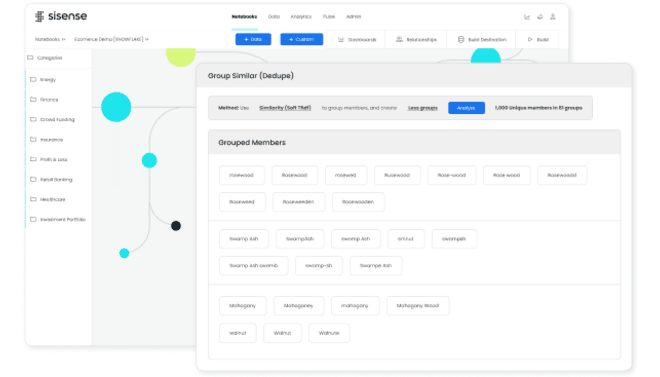Image resolution: width=660 pixels, height=377 pixels.
Task: Click the Build Destination database icon
Action: 461,40
